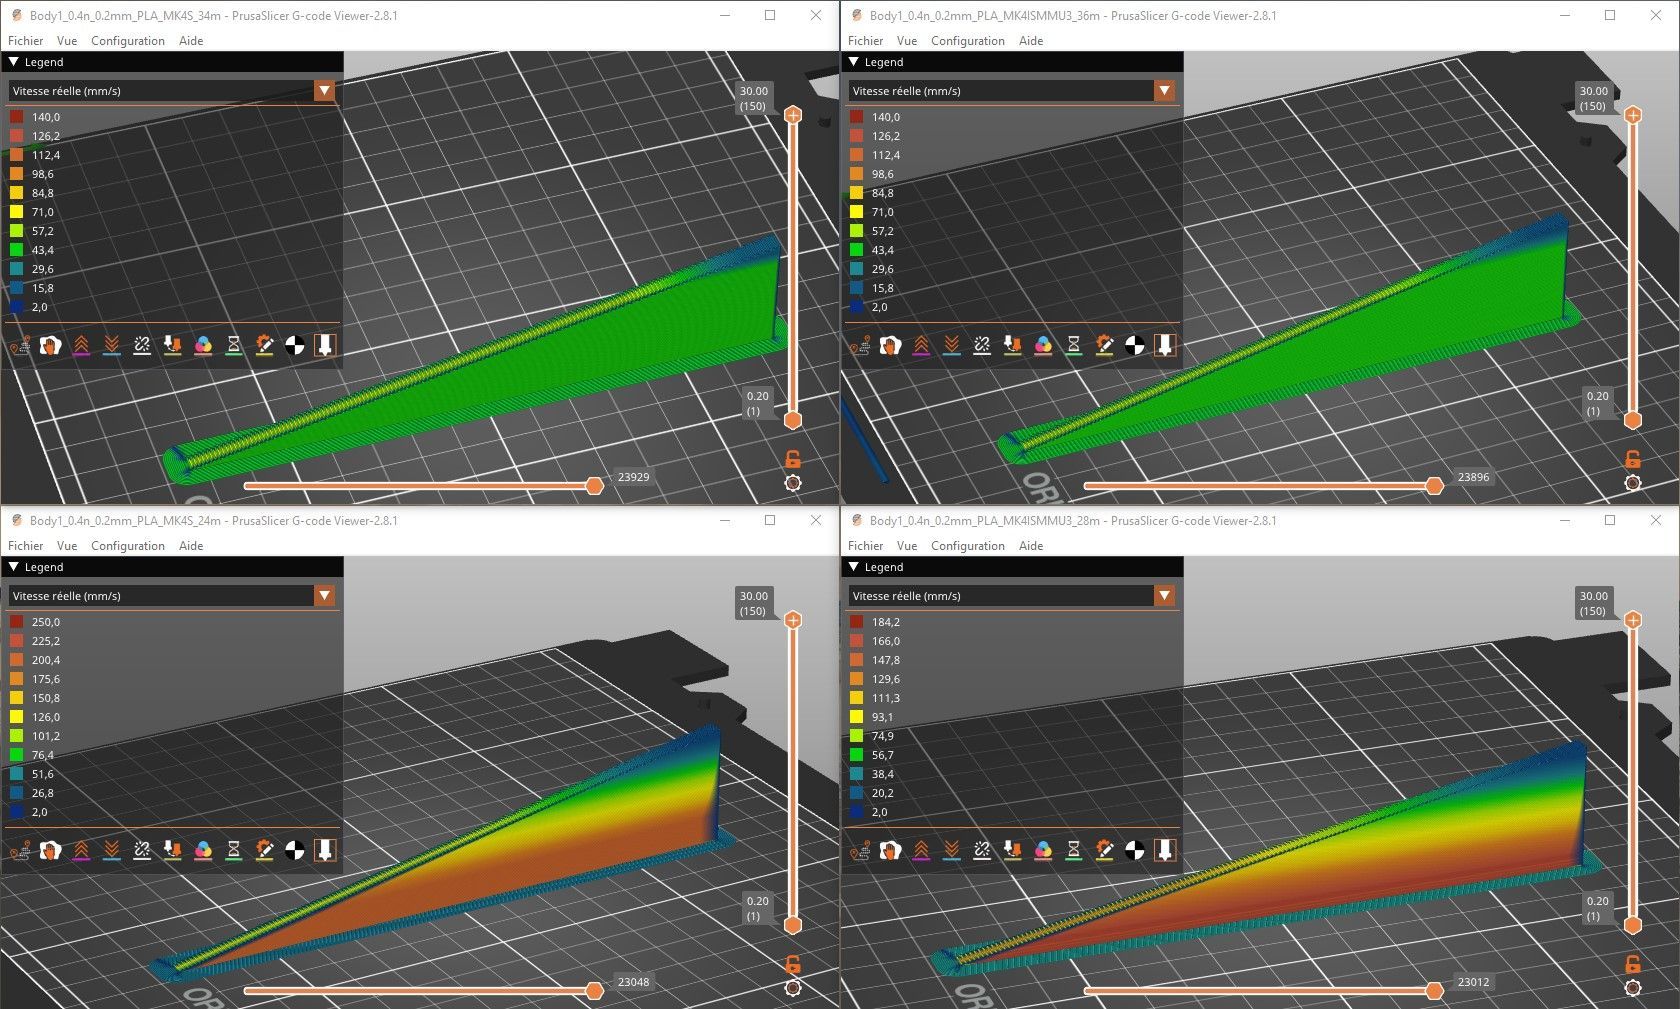Open the Configuration menu in the MK4S_24m window
The image size is (1680, 1009).
(128, 546)
